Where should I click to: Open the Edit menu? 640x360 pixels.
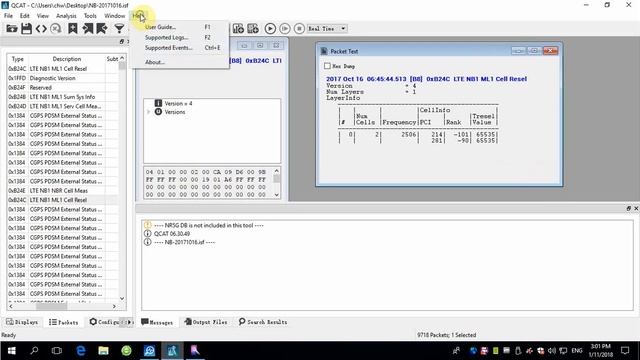(24, 16)
